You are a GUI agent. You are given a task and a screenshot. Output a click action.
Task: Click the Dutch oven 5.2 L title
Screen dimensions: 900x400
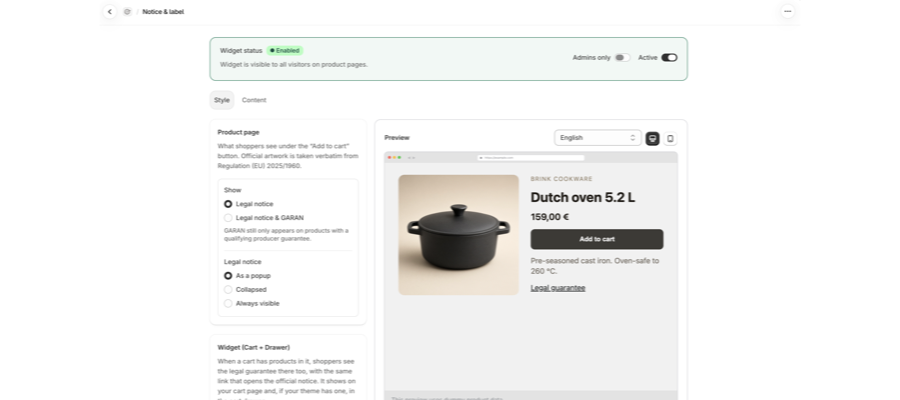(x=583, y=197)
